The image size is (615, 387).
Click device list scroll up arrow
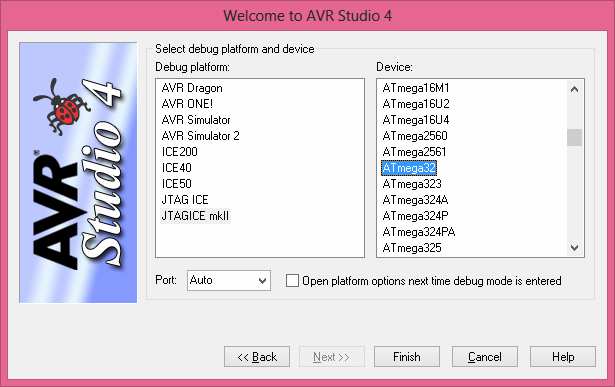[575, 89]
